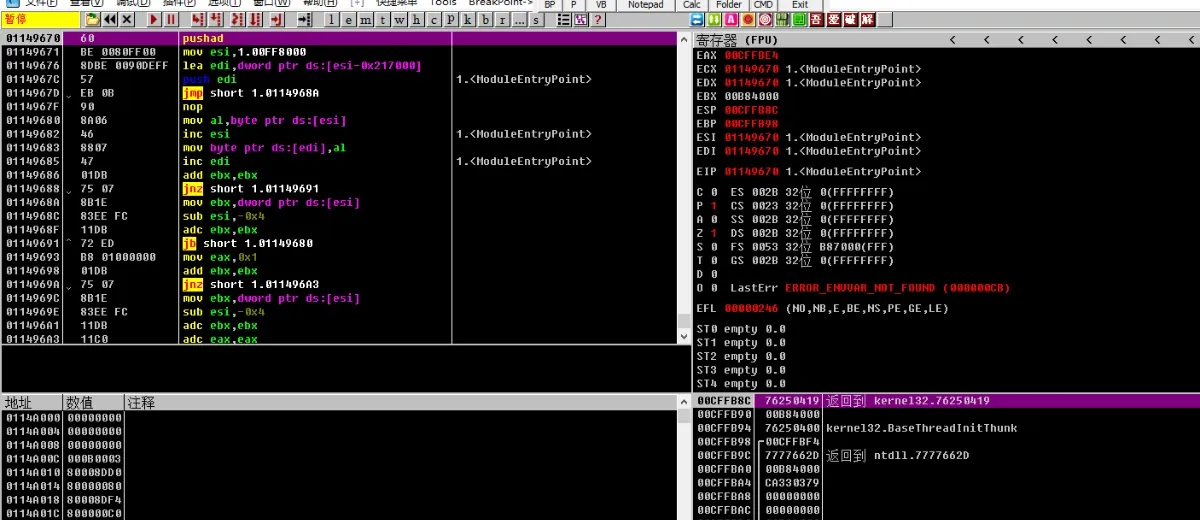The height and width of the screenshot is (520, 1200).
Task: Click the red target plugin icon
Action: (x=765, y=19)
